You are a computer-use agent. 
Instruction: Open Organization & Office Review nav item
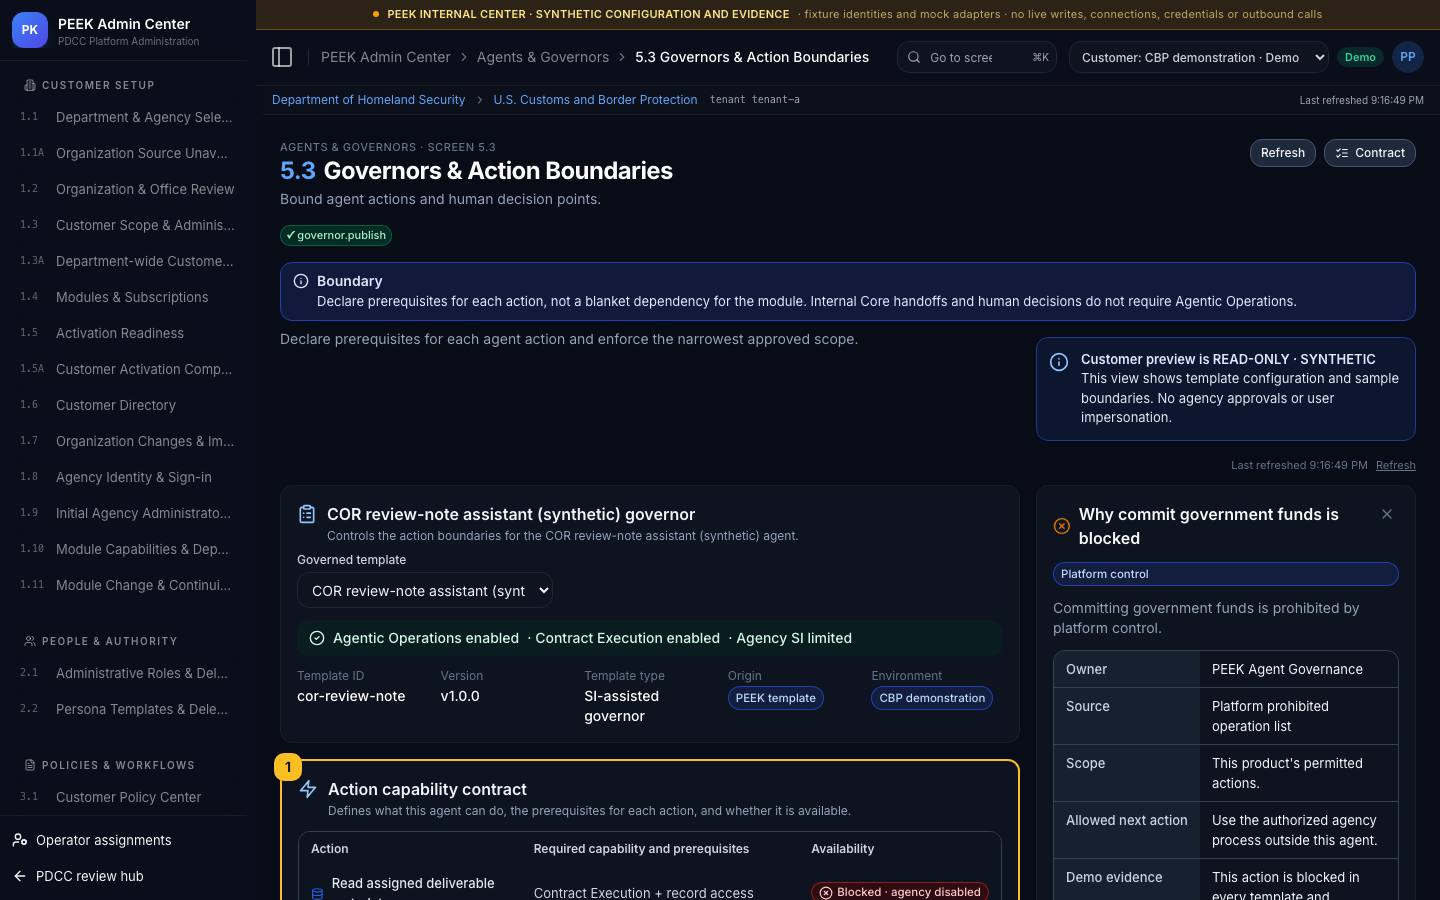(x=128, y=189)
